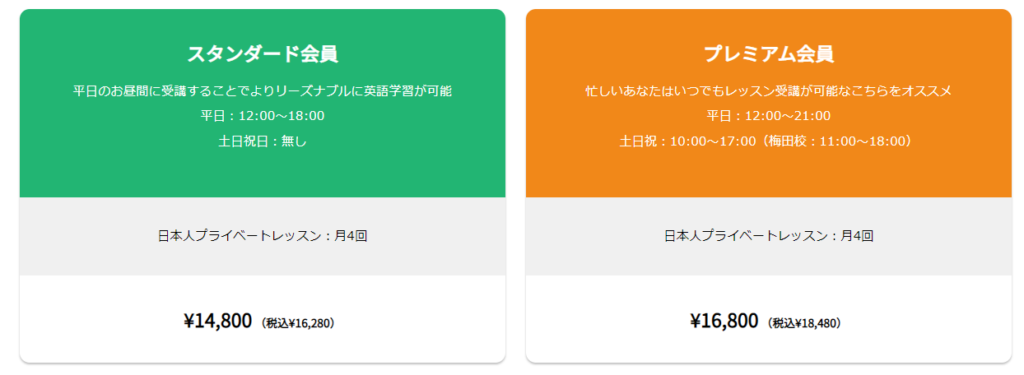The image size is (1024, 375).
Task: Click the ¥14,800 price
Action: click(217, 321)
